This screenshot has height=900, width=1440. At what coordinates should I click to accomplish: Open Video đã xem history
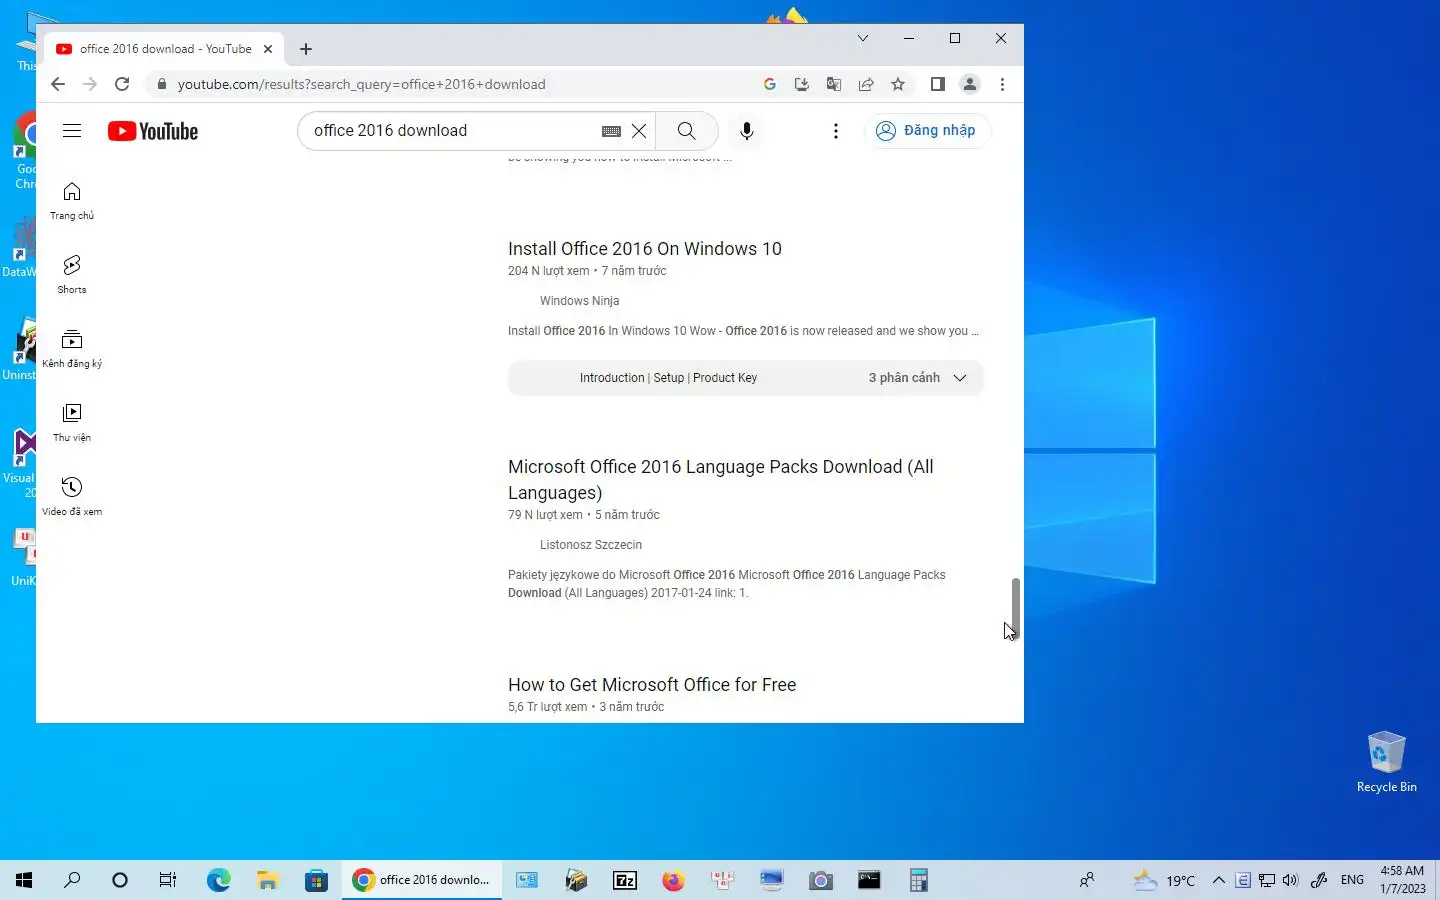coord(72,497)
